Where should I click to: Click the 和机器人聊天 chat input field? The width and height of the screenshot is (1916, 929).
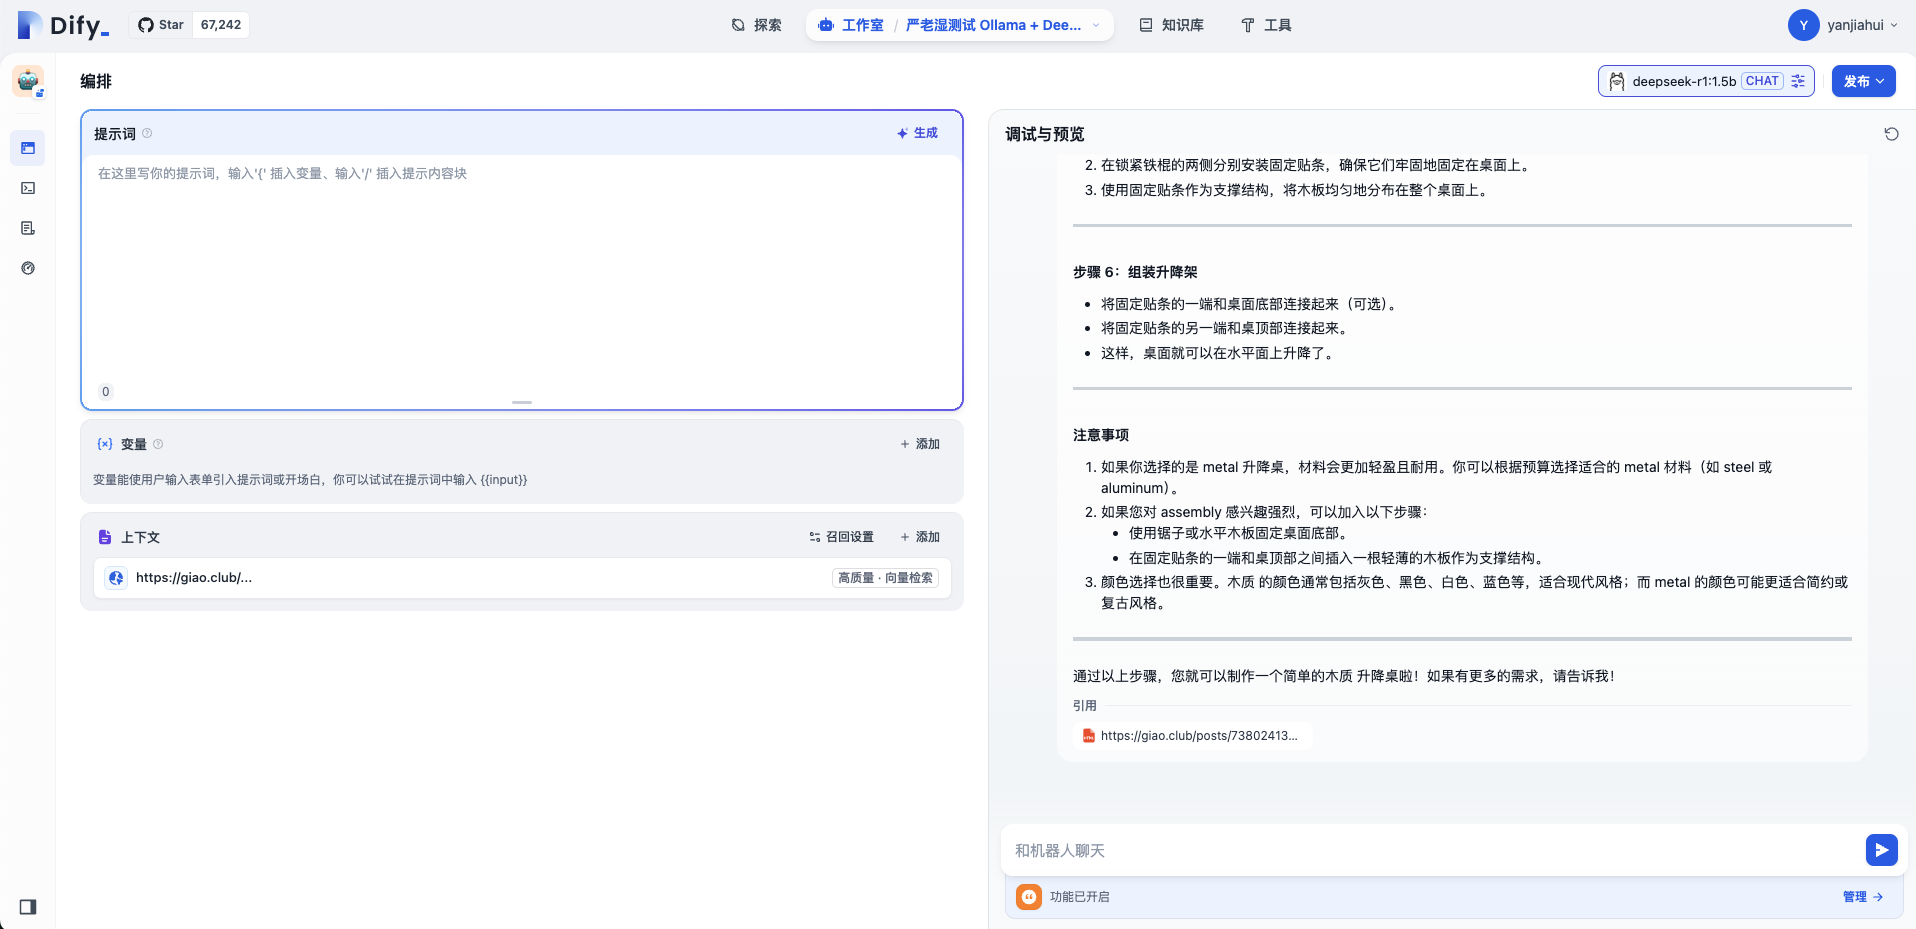(1430, 850)
